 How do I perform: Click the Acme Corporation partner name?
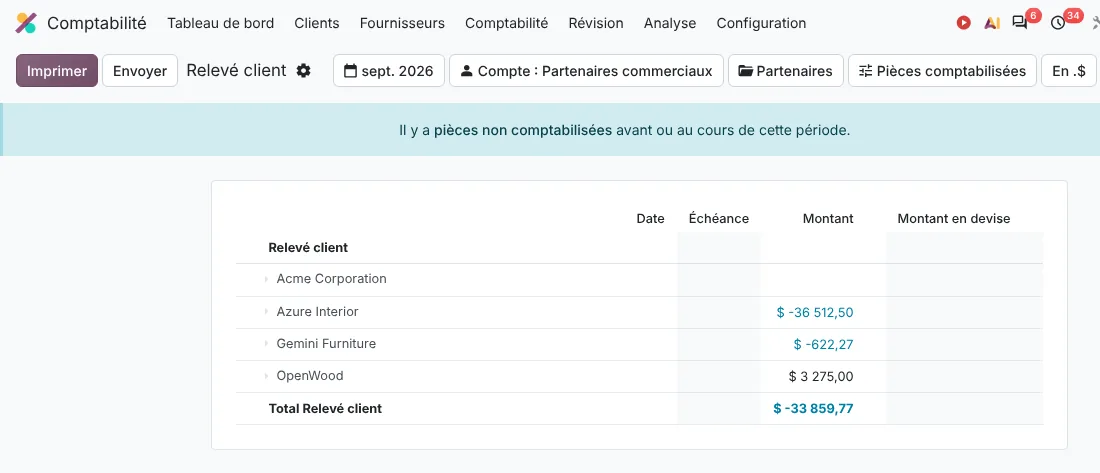coord(331,279)
